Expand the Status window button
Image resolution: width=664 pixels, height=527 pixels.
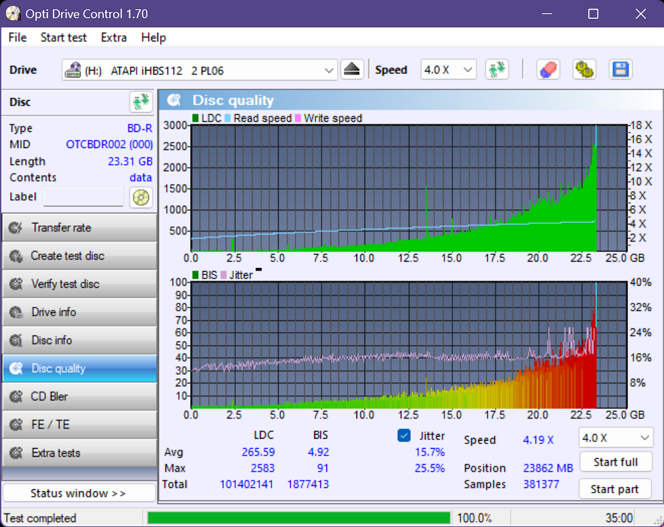(x=79, y=493)
